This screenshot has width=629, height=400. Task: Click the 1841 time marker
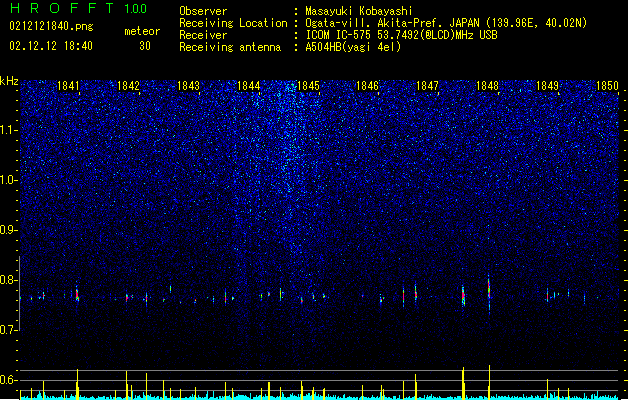pos(68,86)
